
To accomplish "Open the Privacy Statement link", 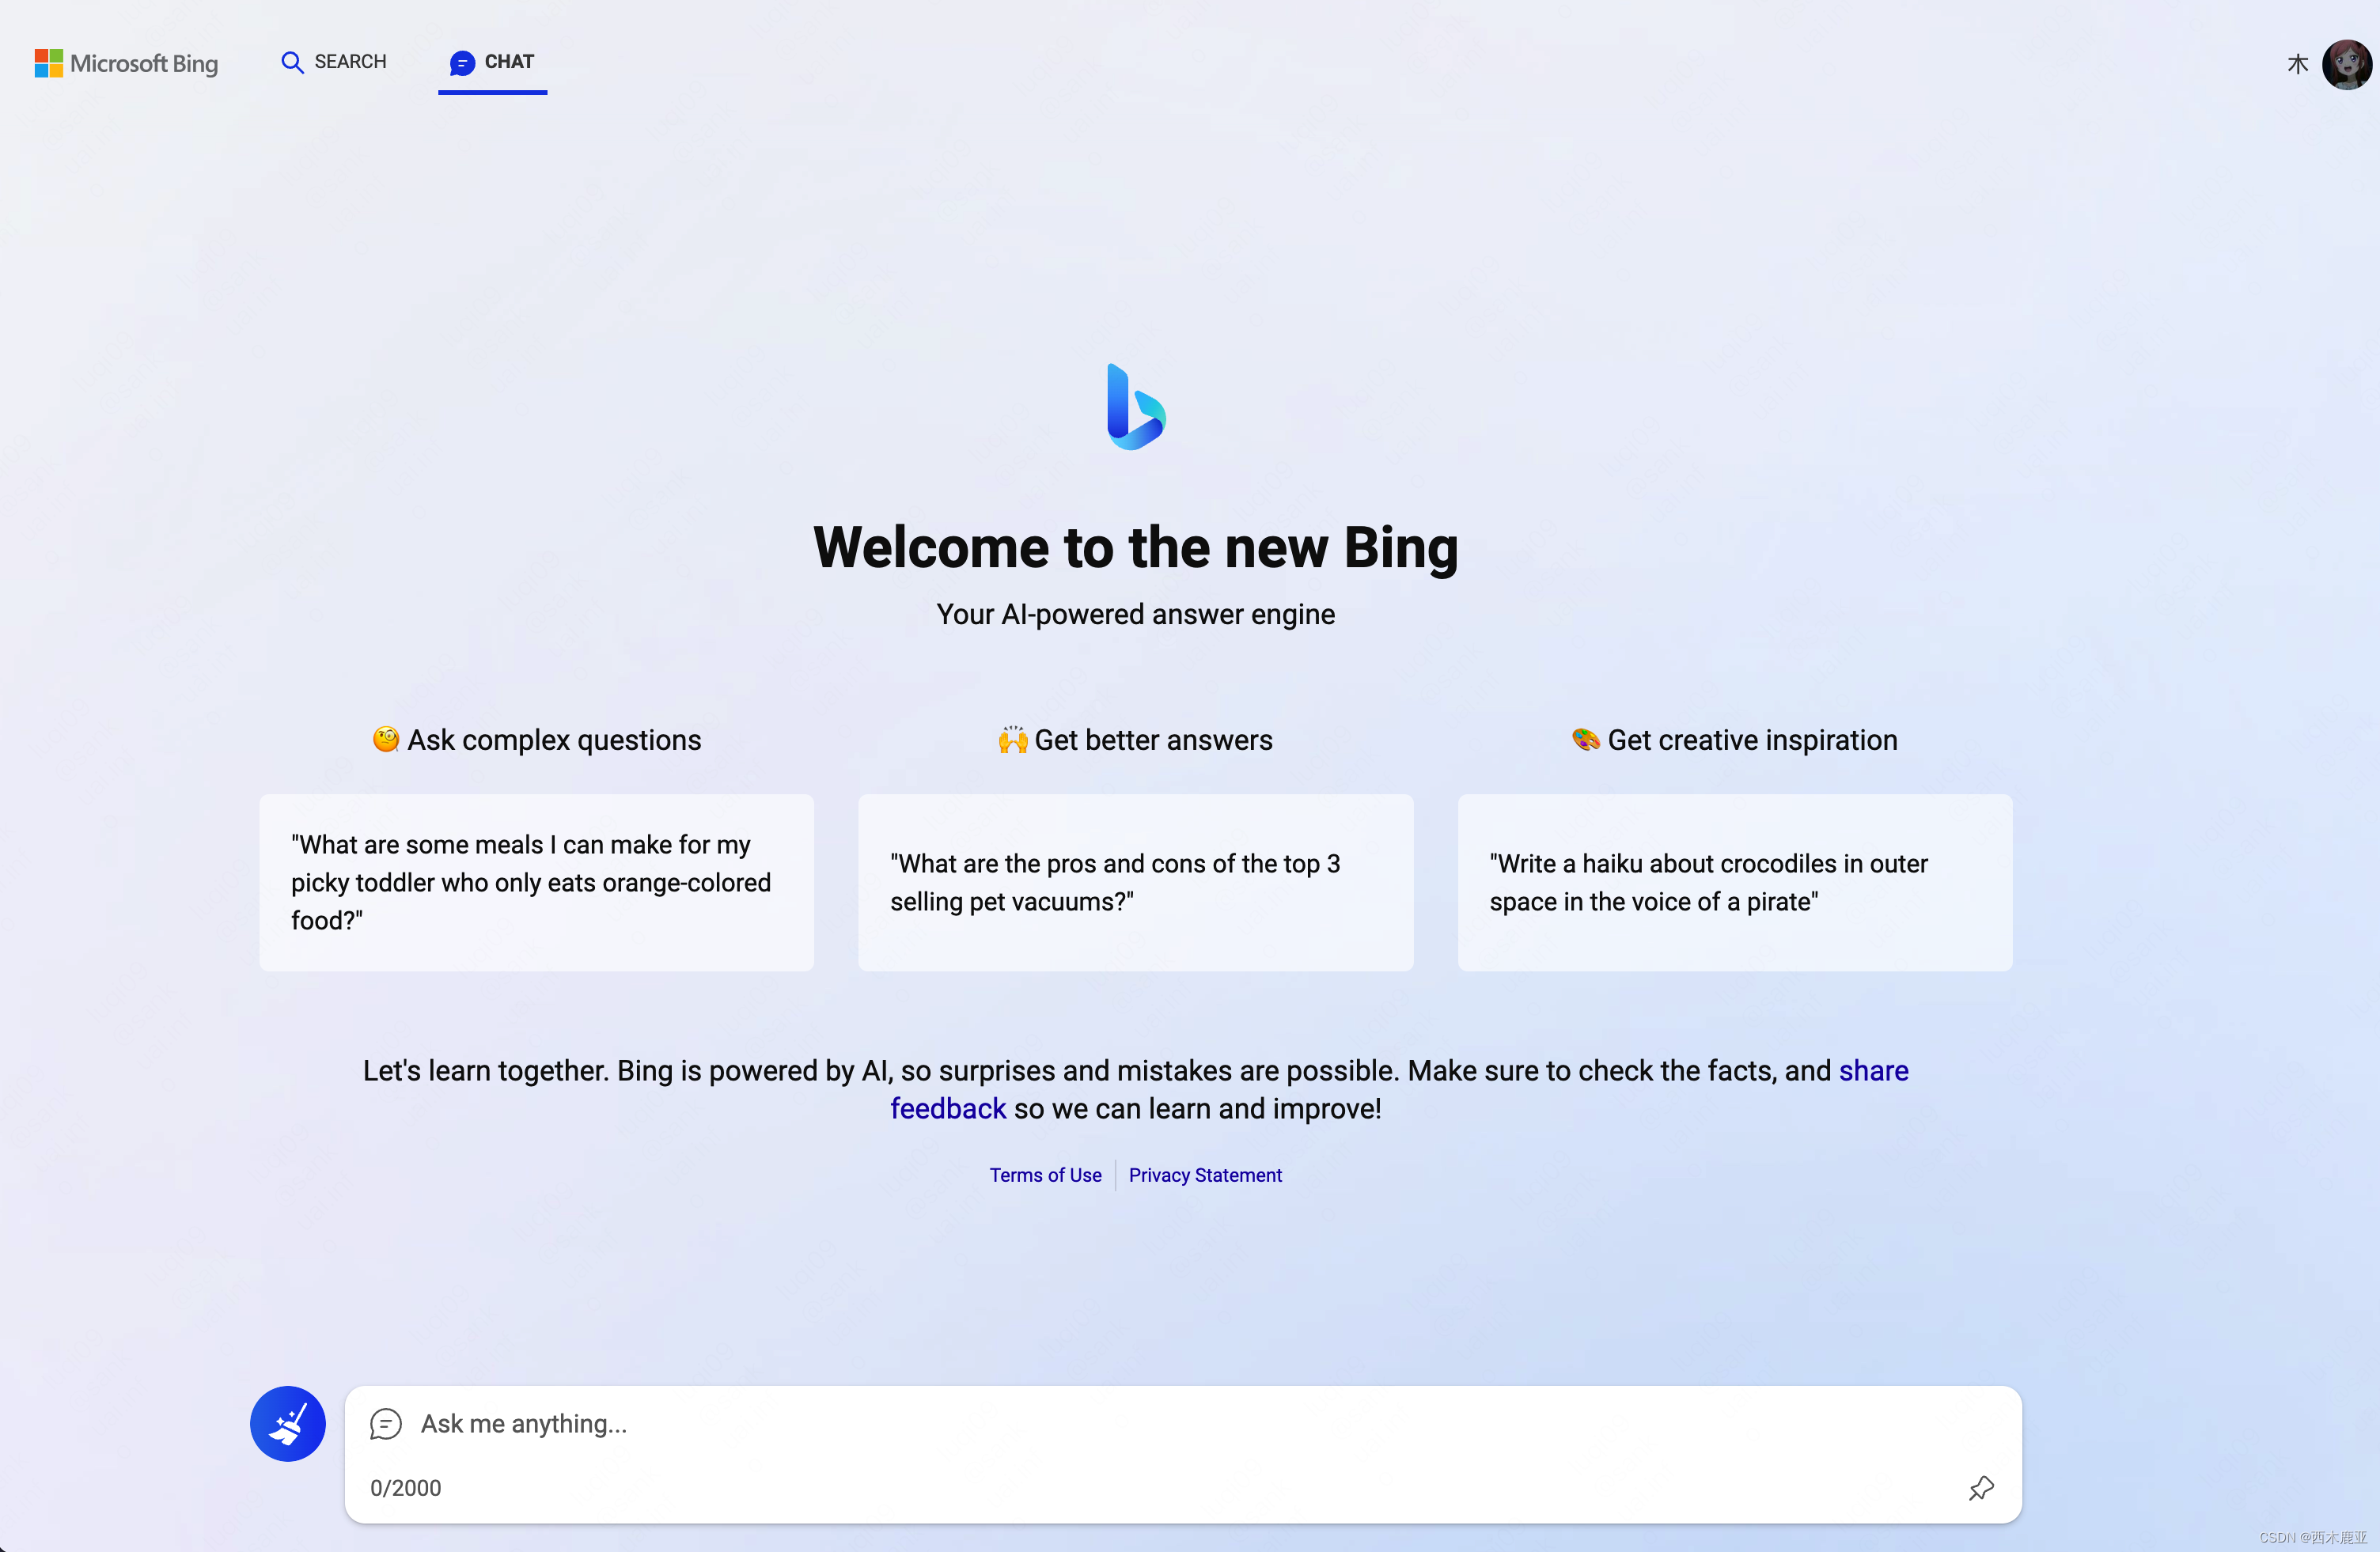I will tap(1204, 1174).
